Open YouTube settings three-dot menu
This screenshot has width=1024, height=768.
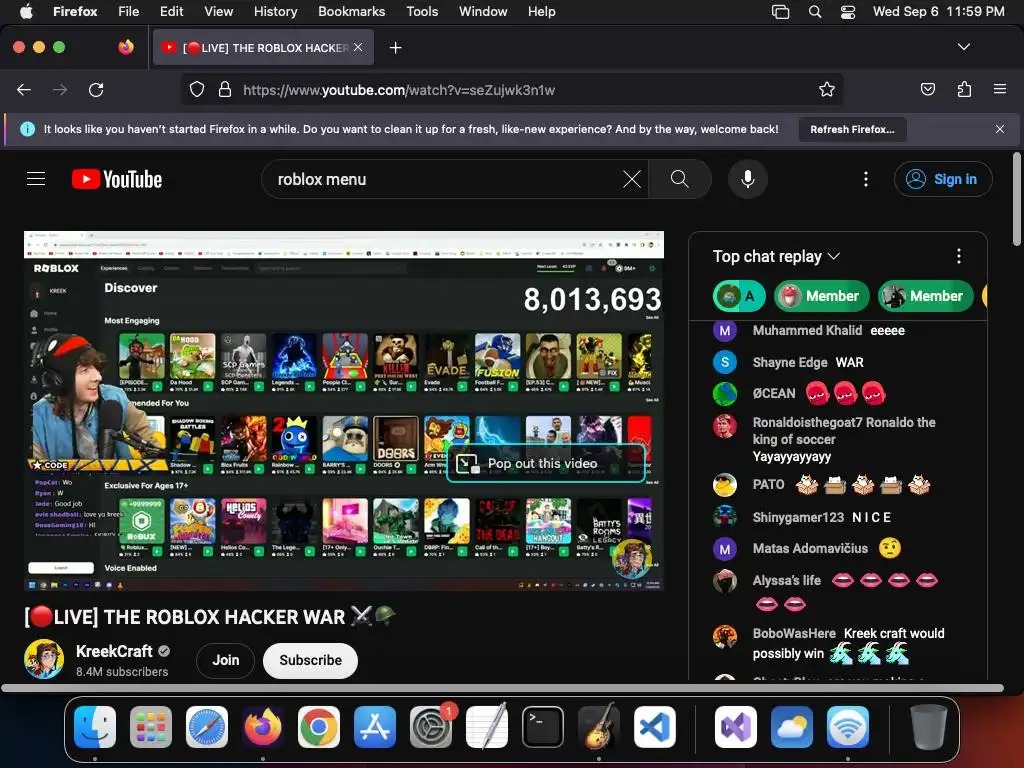(x=866, y=179)
